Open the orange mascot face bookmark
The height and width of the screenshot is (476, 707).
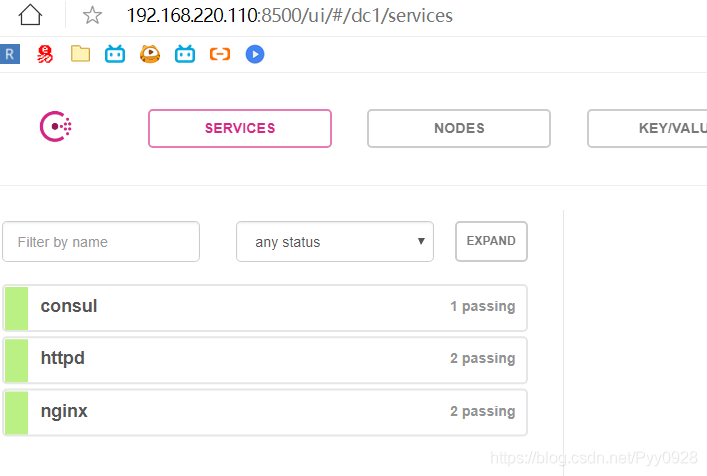(150, 54)
